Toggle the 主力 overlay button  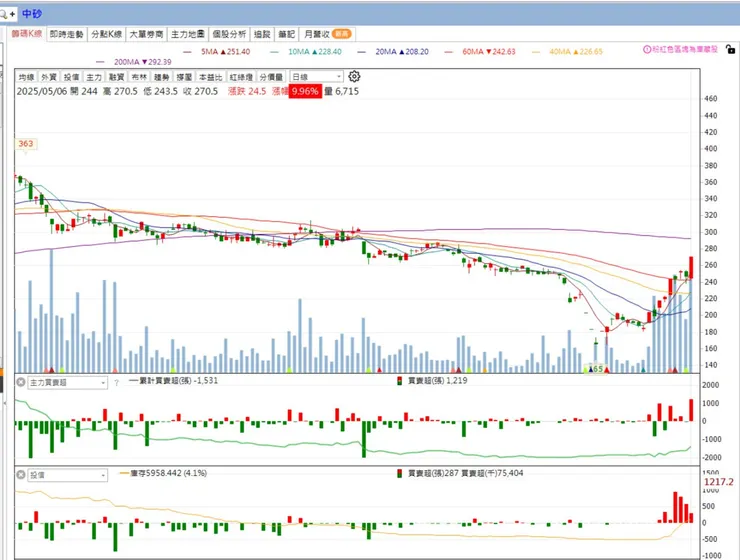coord(94,77)
